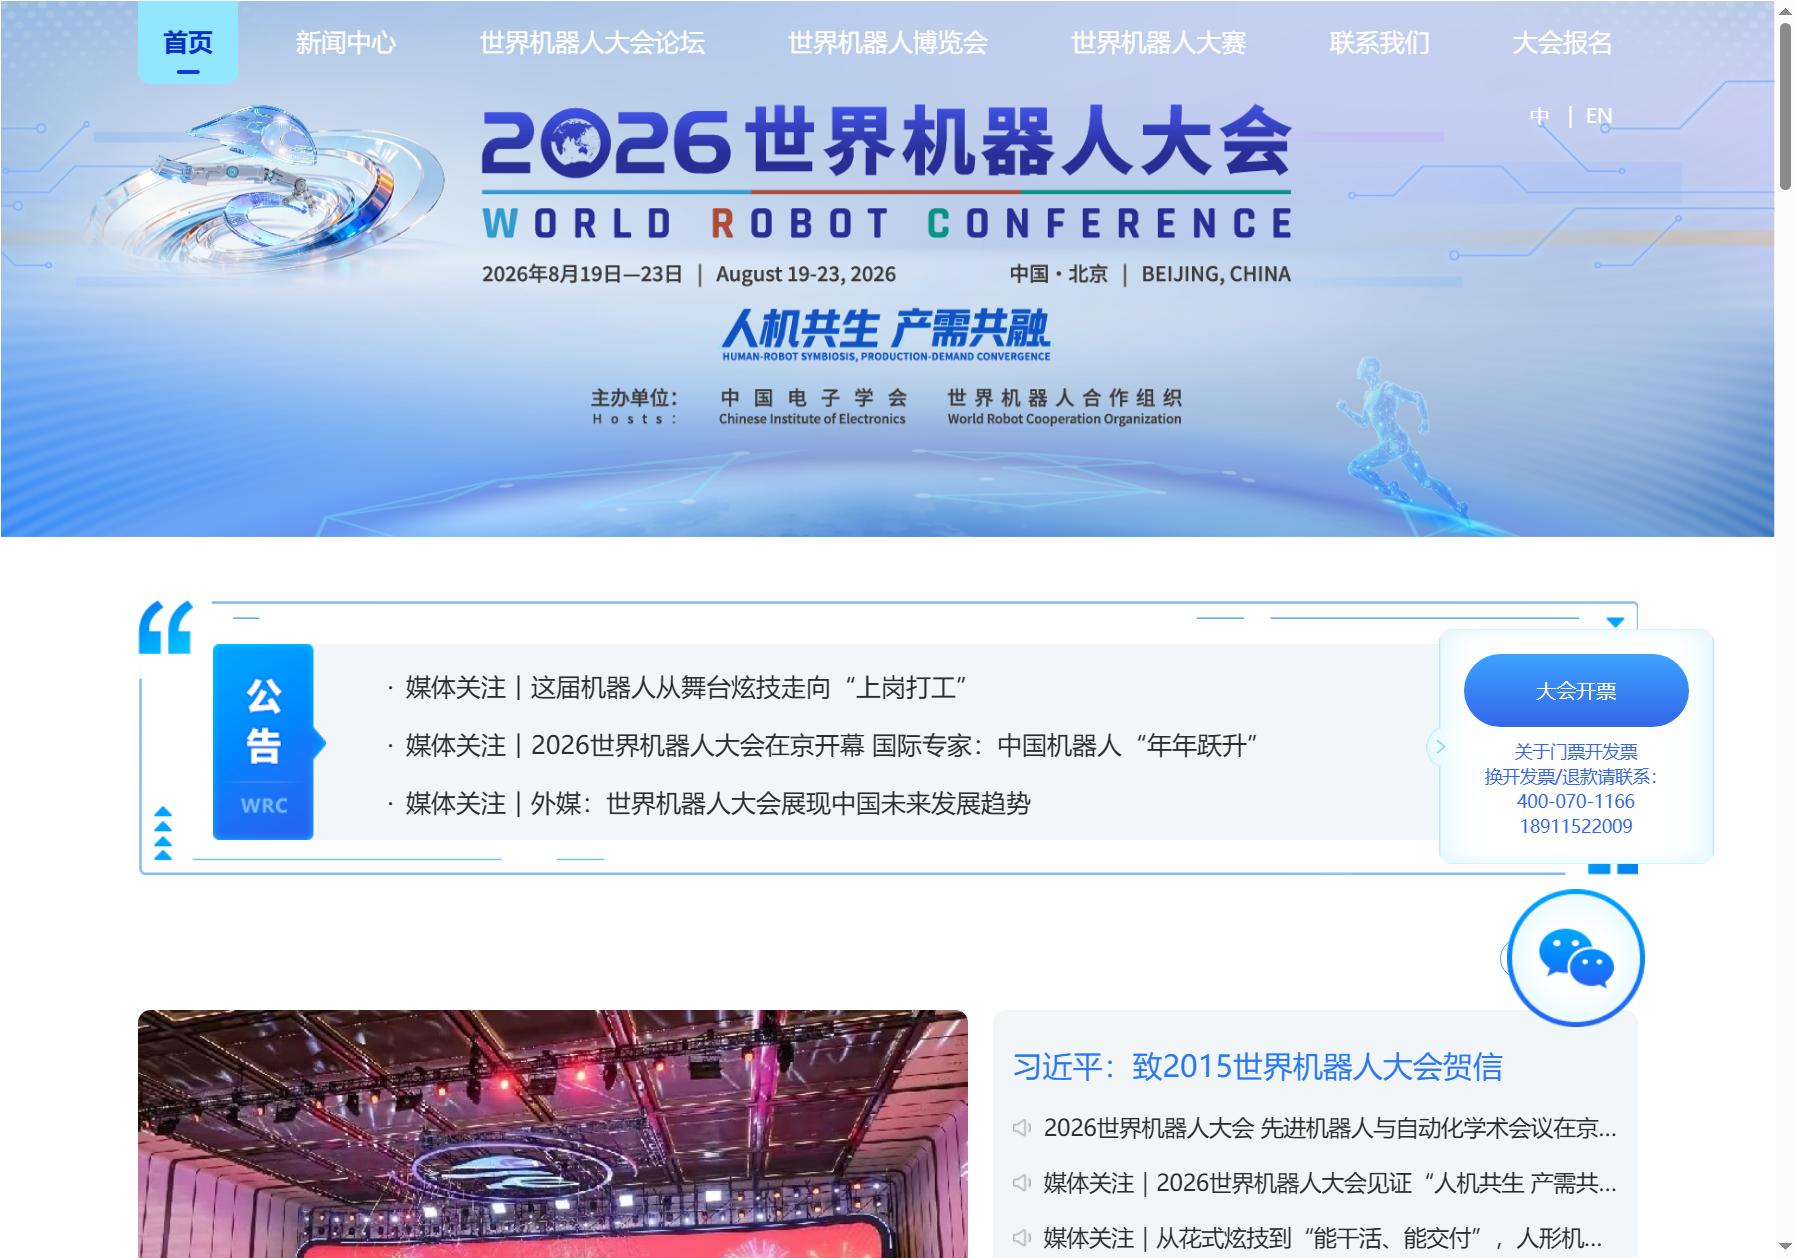This screenshot has height=1258, width=1795.
Task: Click speaker icon beside 先进机器人与自动化学术会议 news
Action: (1022, 1128)
